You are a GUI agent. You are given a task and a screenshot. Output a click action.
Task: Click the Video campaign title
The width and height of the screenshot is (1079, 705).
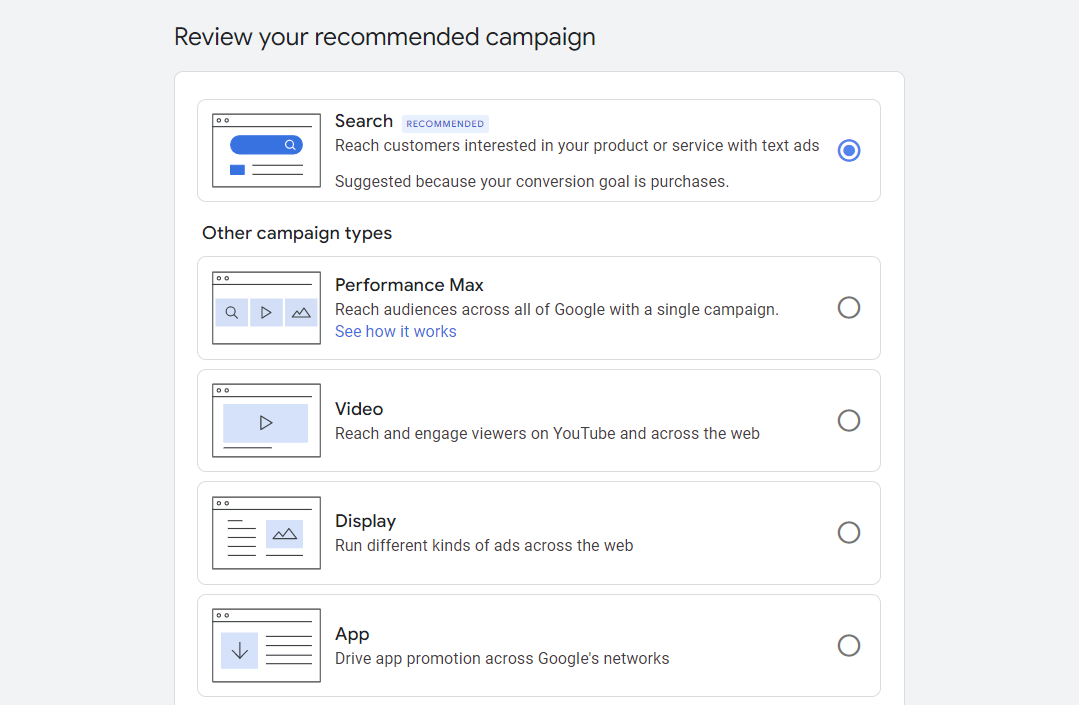coord(359,409)
